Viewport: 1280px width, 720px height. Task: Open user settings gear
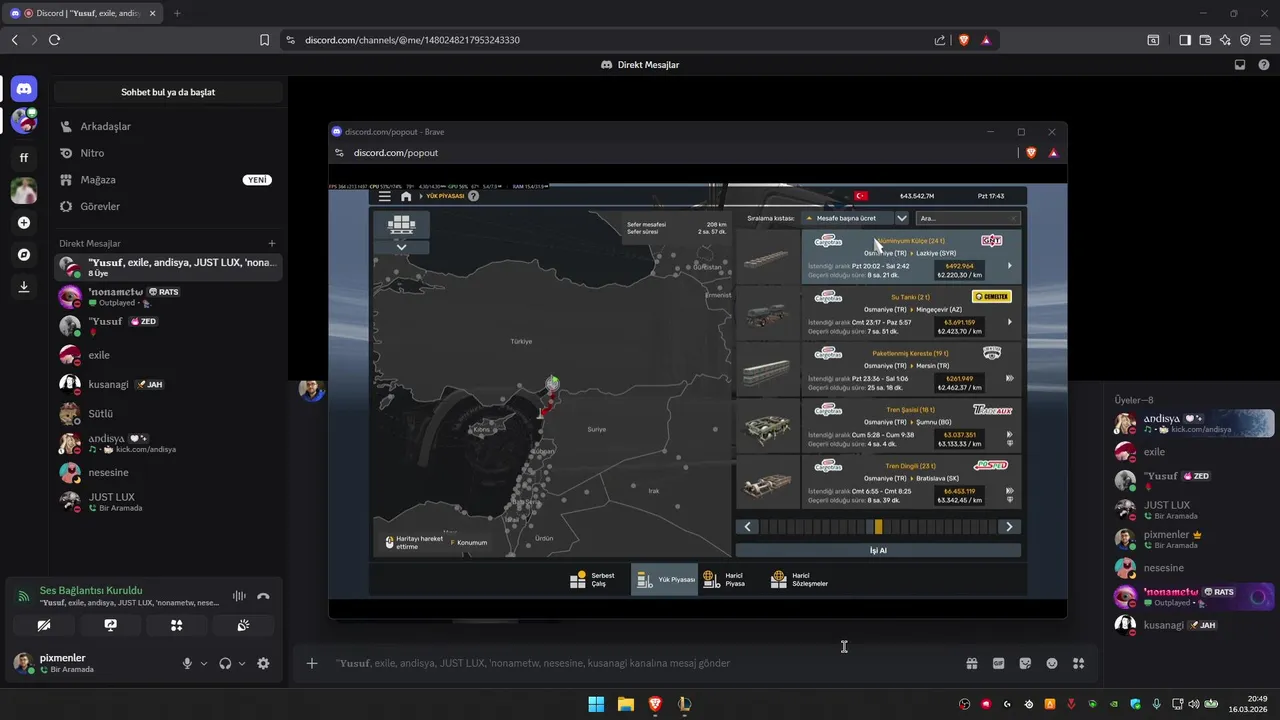(263, 663)
